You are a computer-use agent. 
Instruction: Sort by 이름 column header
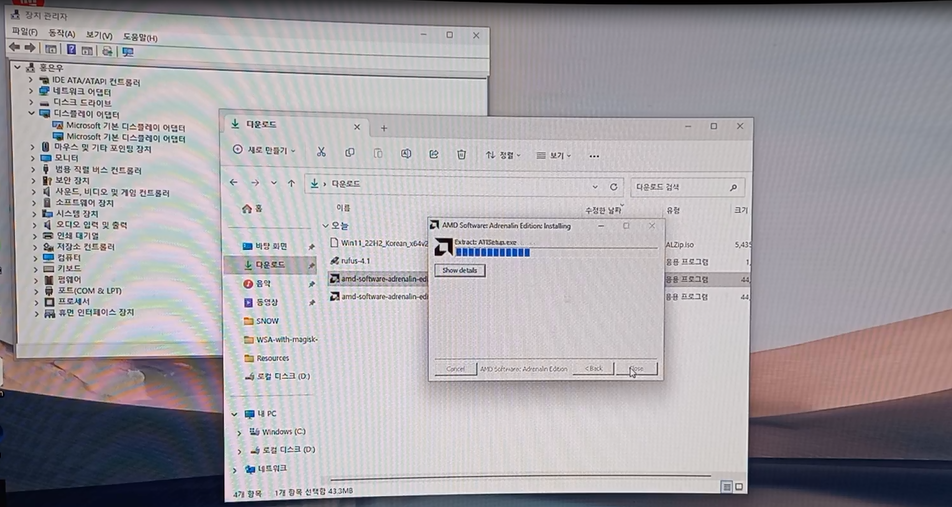click(x=344, y=208)
